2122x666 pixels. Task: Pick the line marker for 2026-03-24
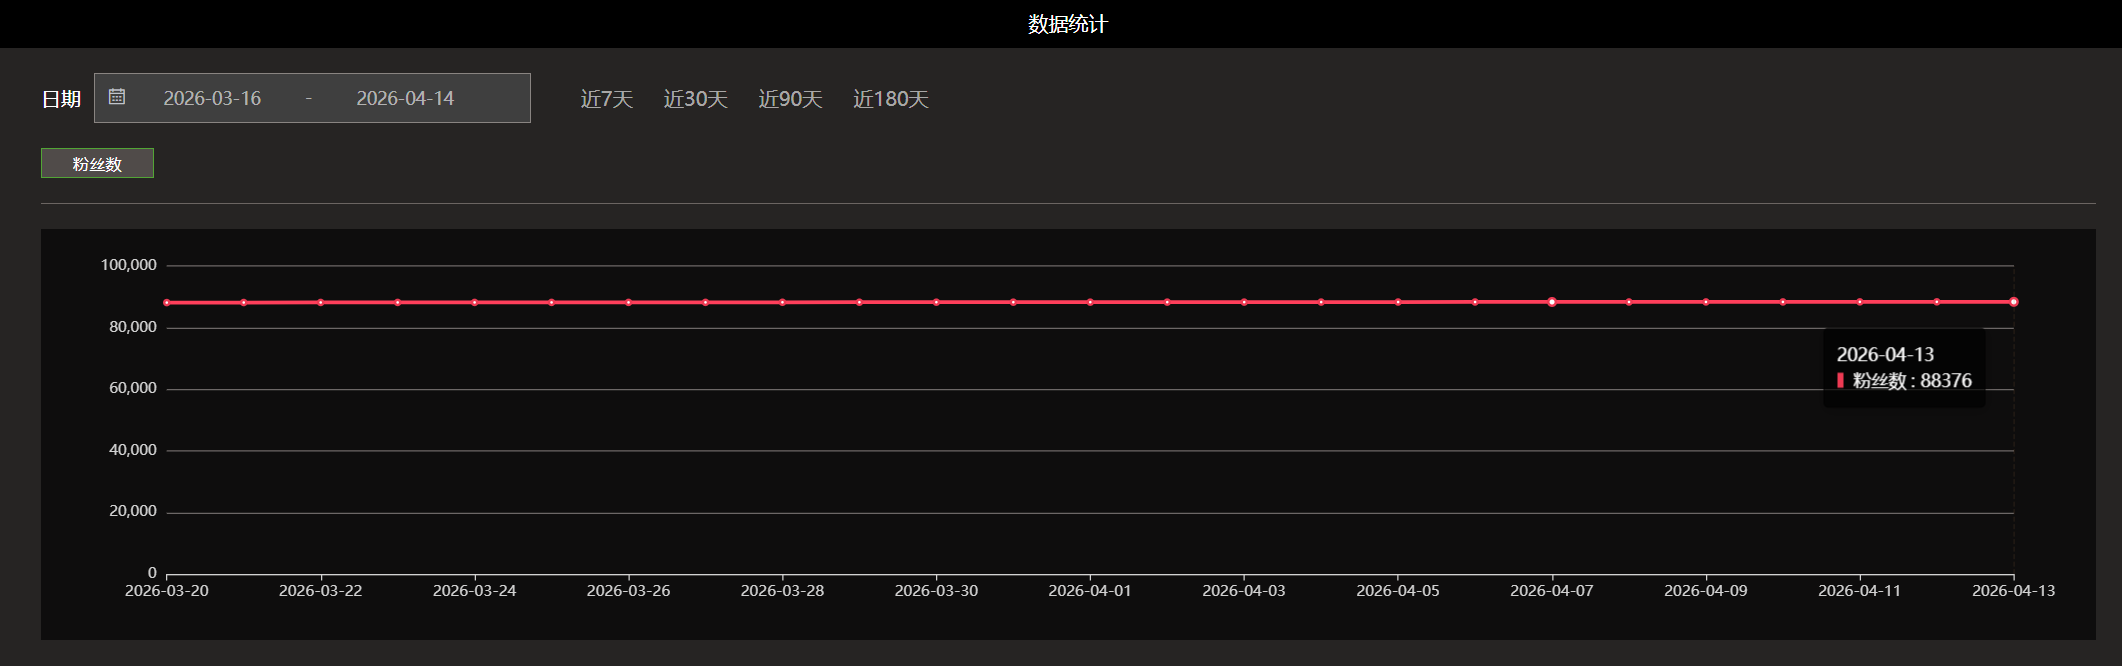(475, 302)
